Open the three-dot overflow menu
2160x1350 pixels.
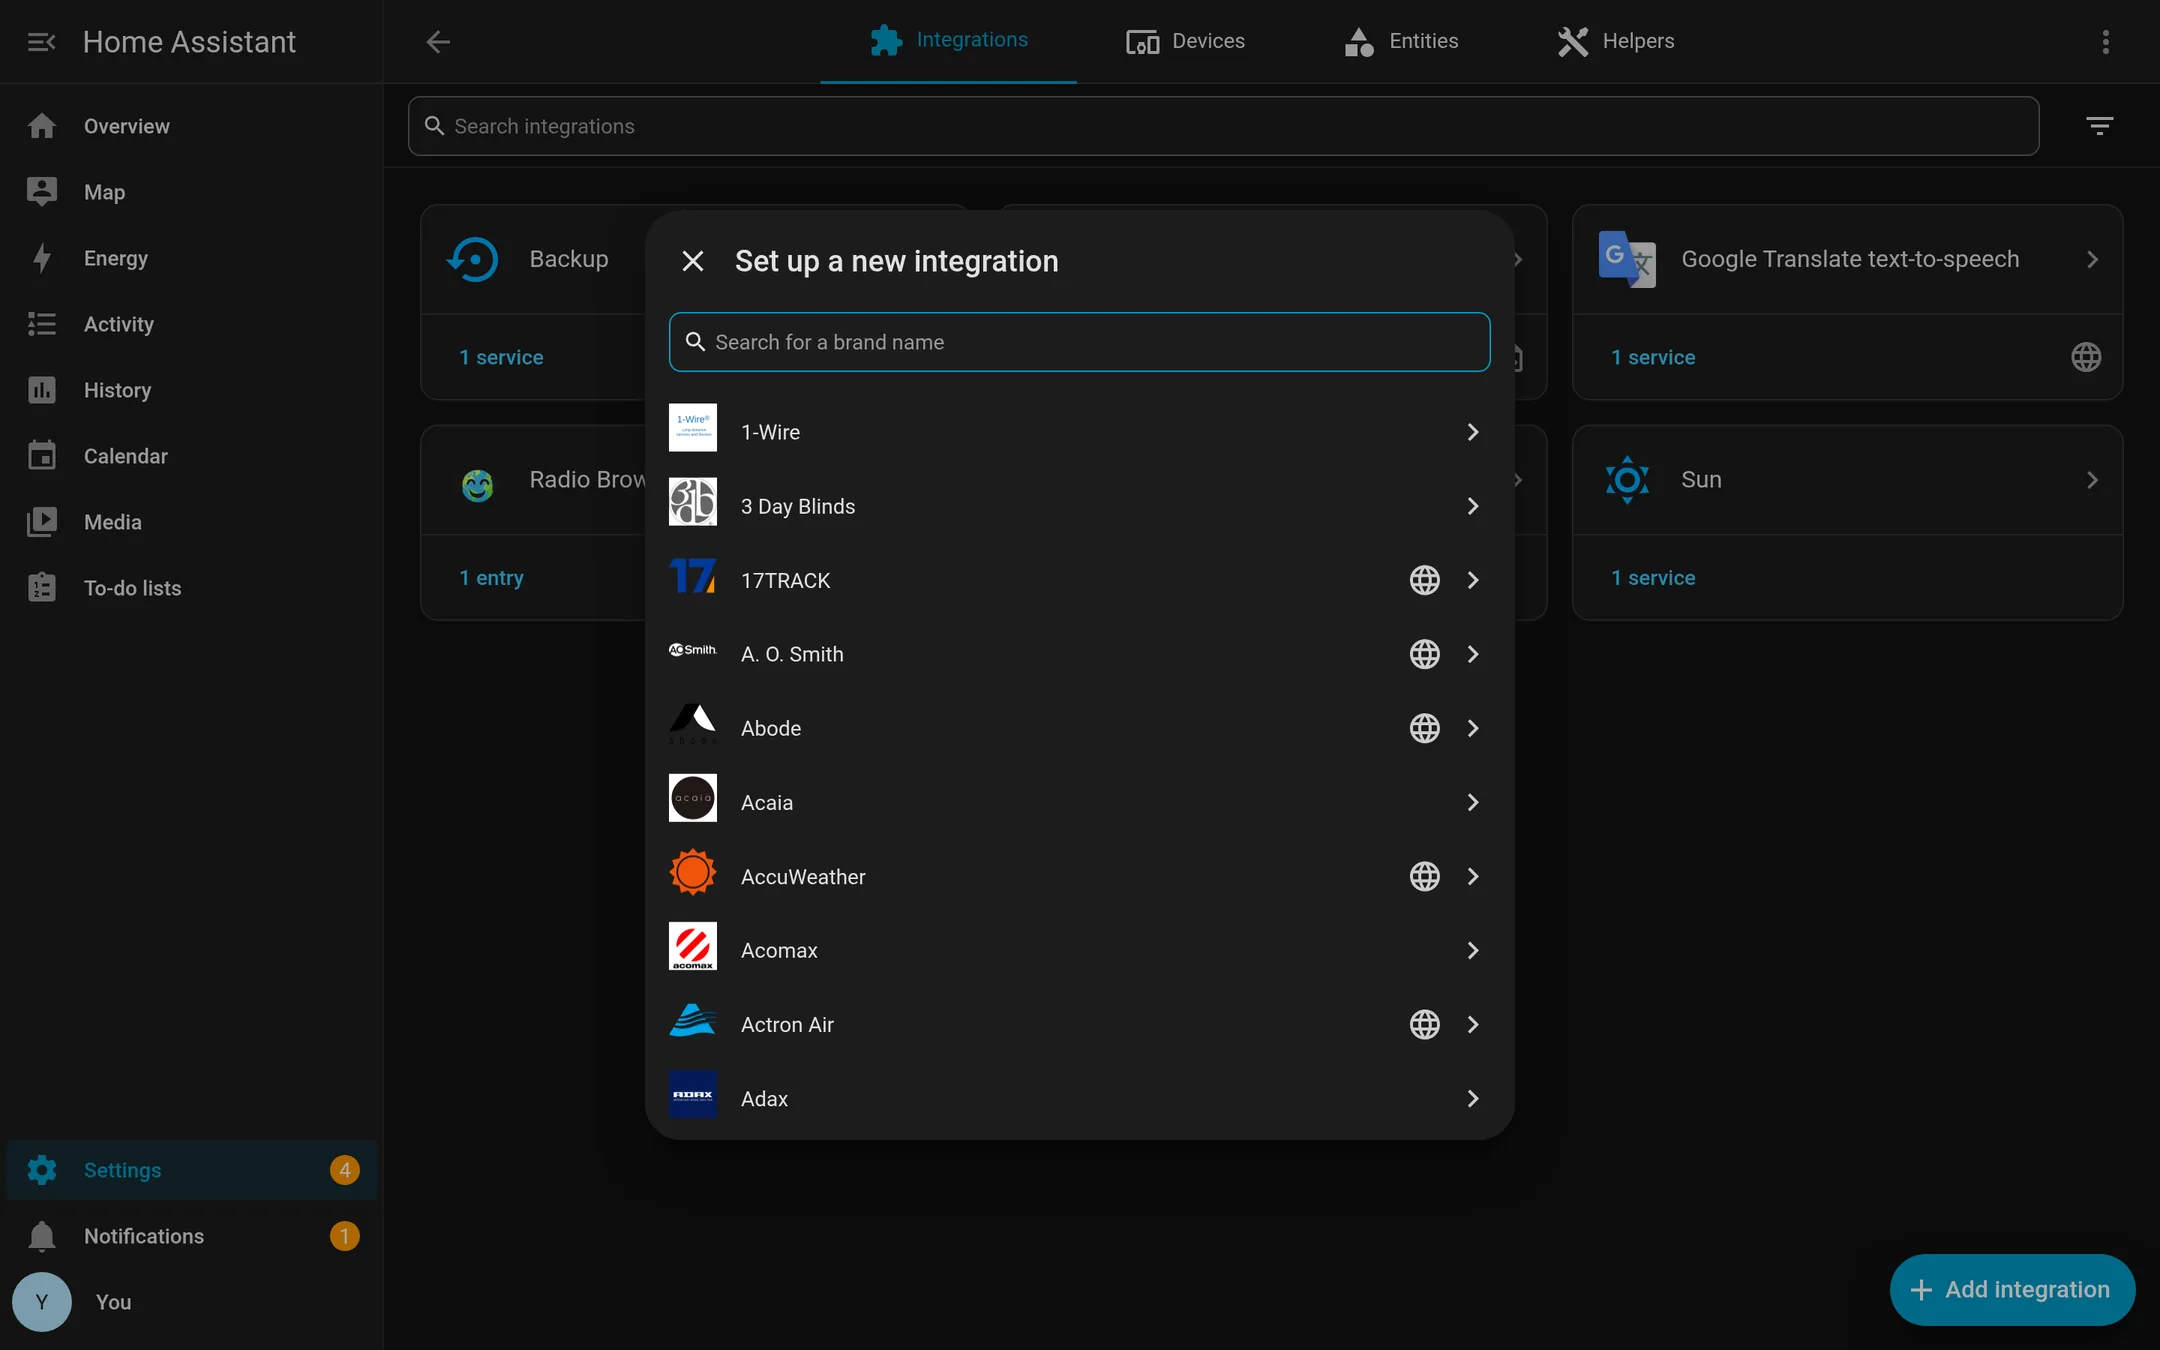[x=2106, y=42]
